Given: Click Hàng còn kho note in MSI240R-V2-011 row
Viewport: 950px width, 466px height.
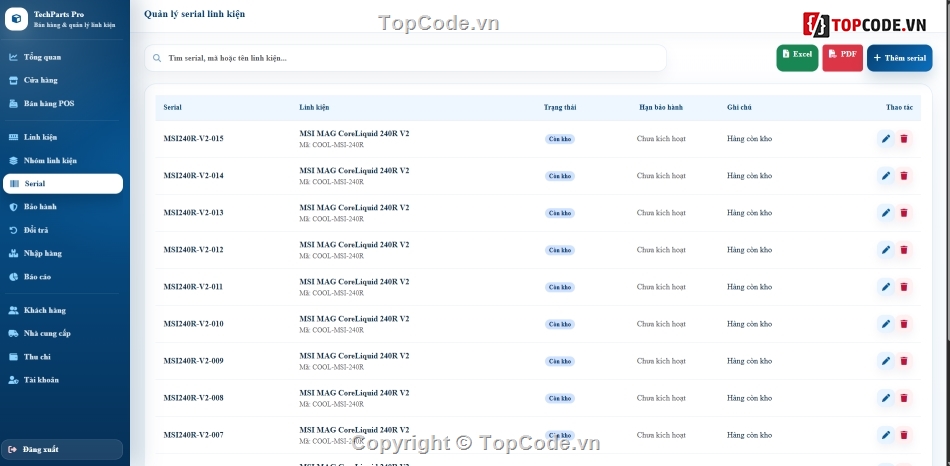Looking at the screenshot, I should coord(749,287).
